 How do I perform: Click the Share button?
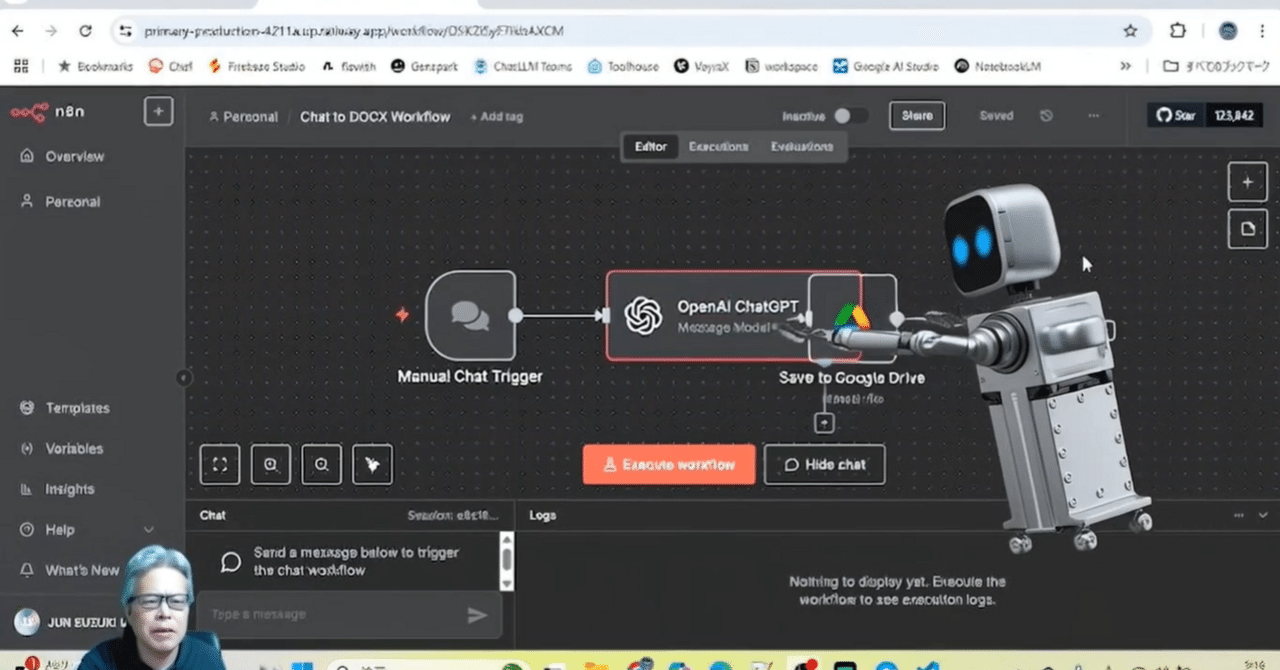pos(916,115)
